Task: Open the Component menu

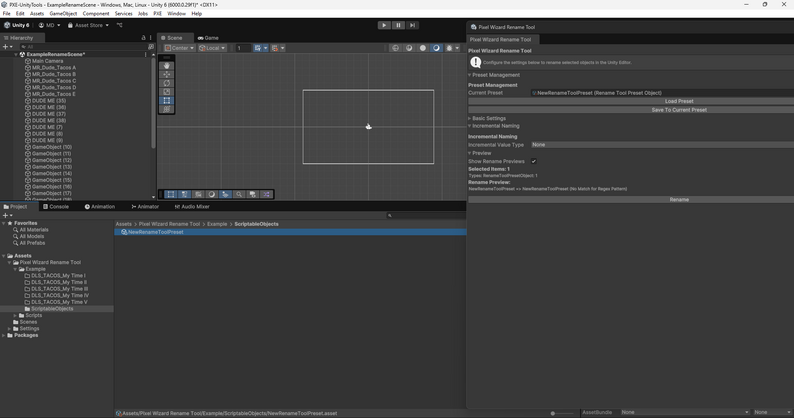Action: tap(96, 14)
